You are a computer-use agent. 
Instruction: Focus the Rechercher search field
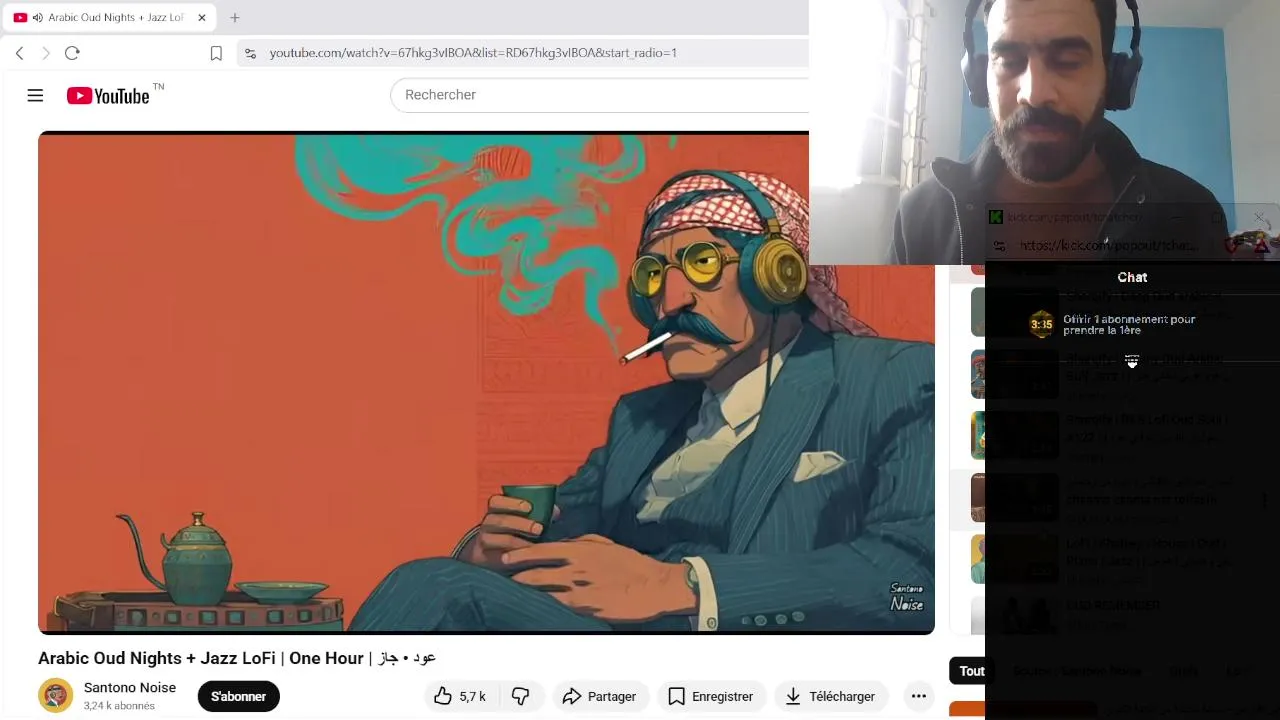[x=600, y=95]
